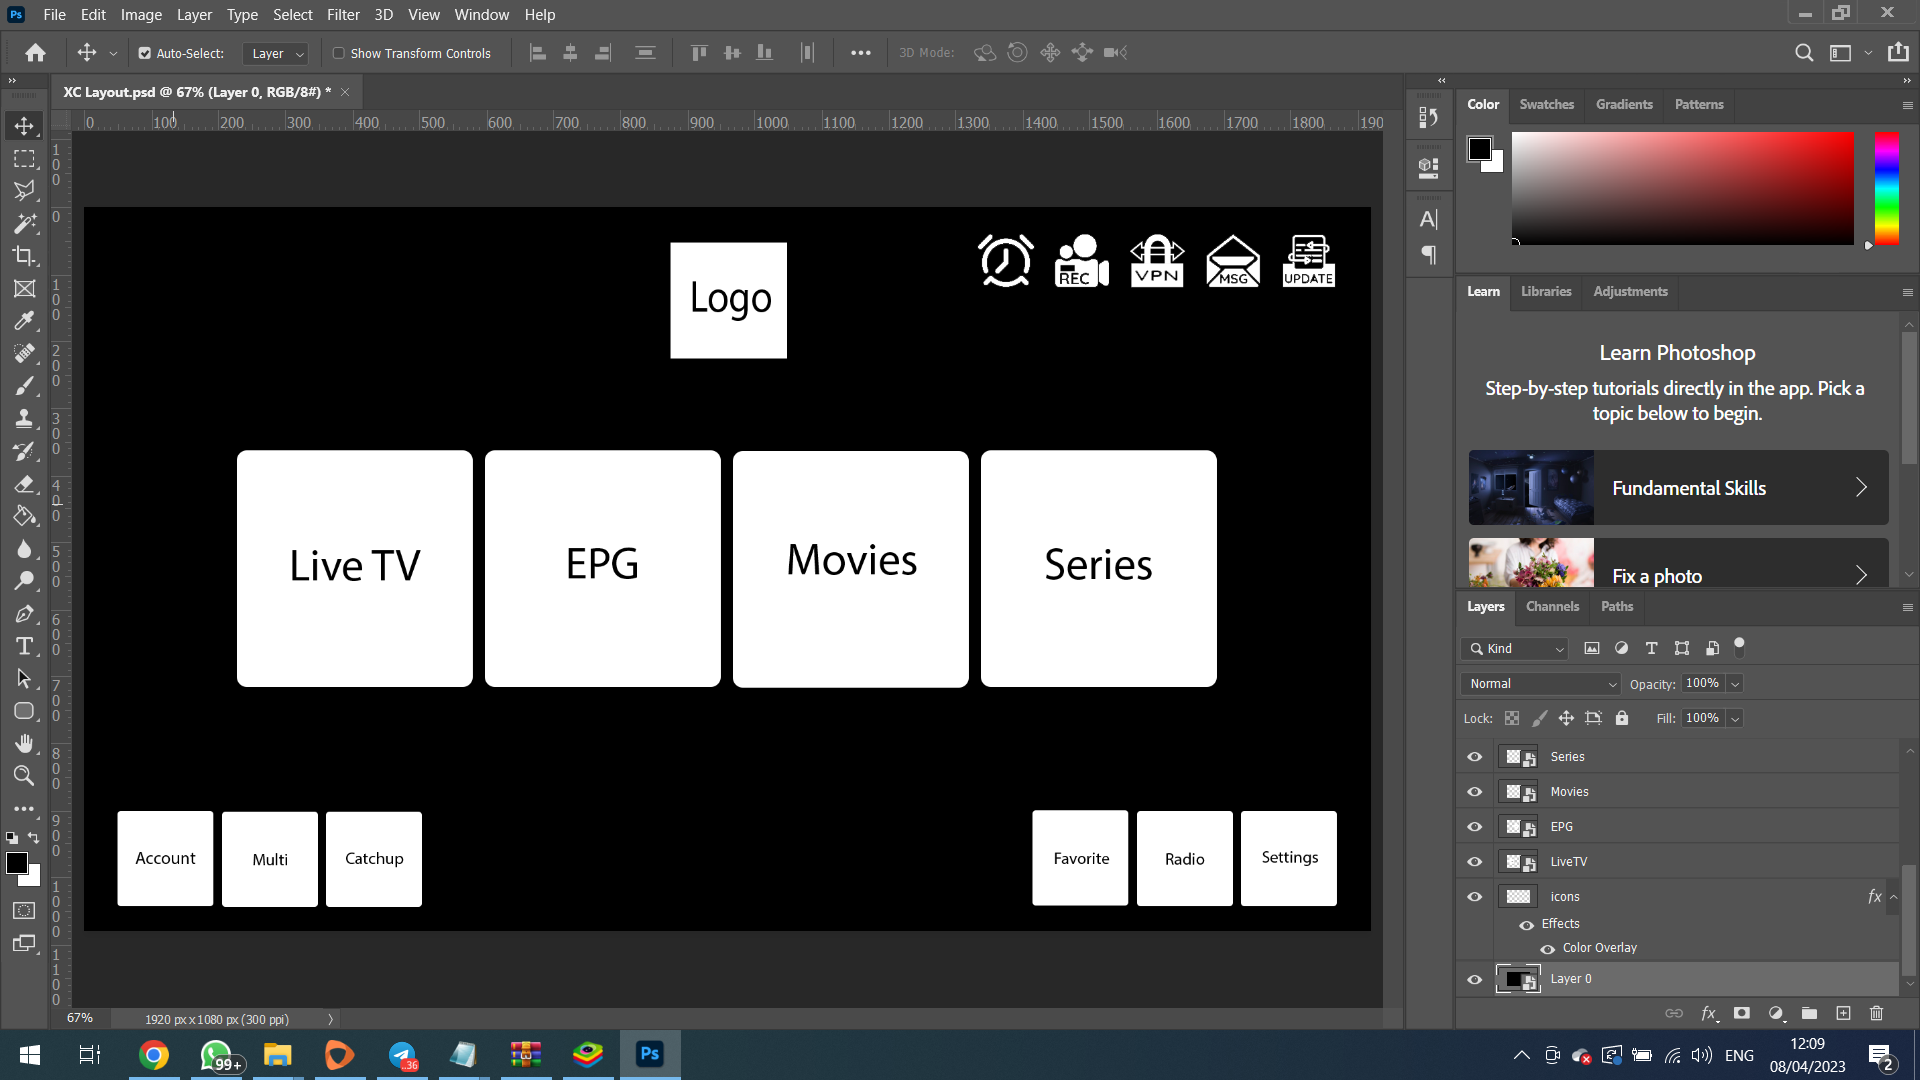Toggle Color Overlay effect visibility
This screenshot has height=1080, width=1920.
click(1547, 948)
